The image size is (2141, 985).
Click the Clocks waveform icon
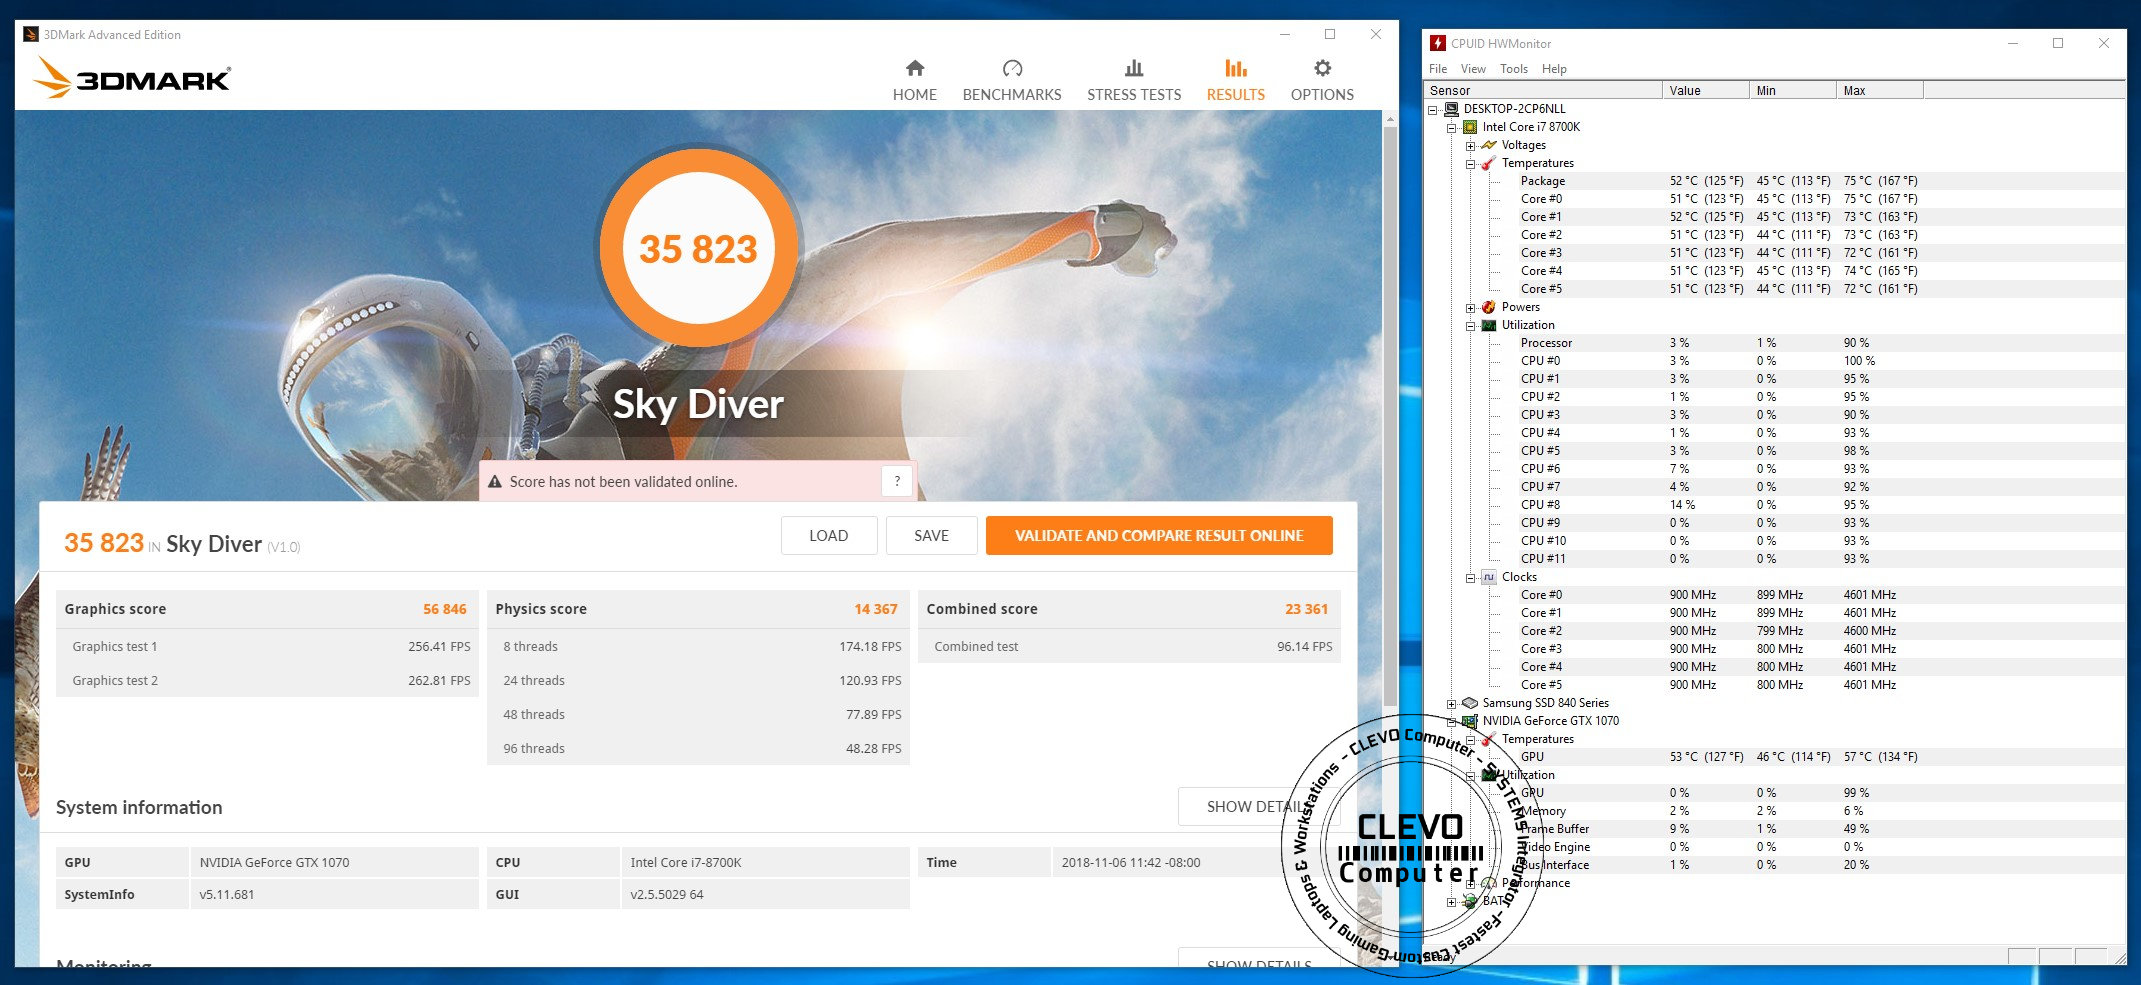[x=1489, y=577]
